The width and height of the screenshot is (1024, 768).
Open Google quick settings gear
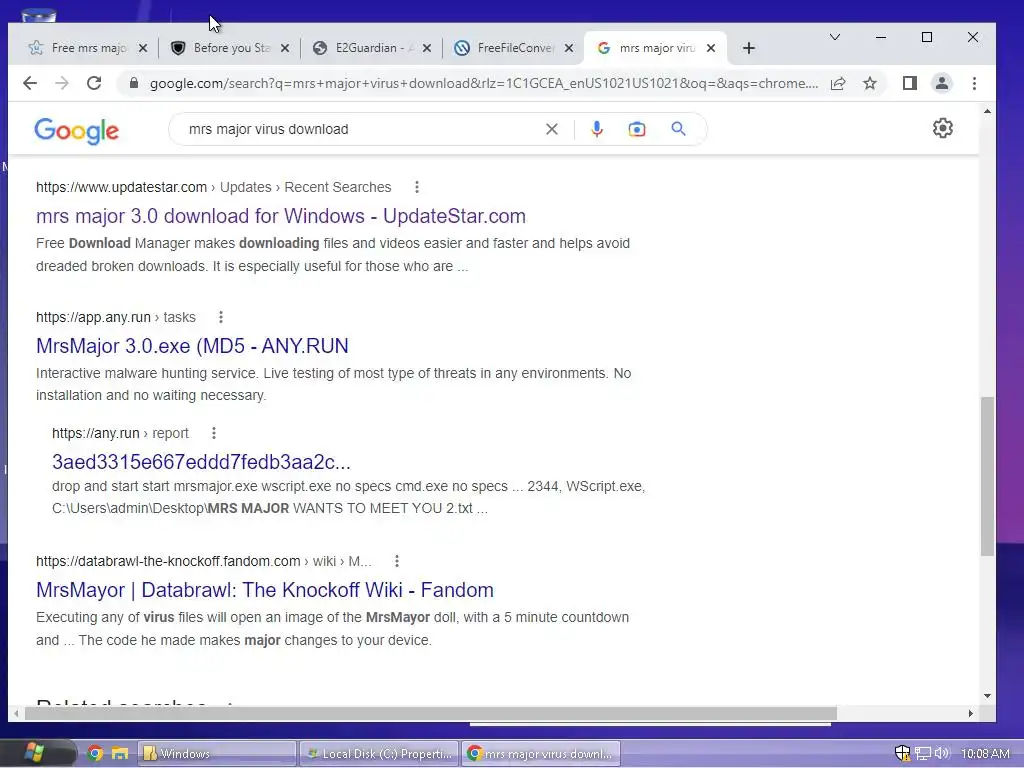(942, 128)
